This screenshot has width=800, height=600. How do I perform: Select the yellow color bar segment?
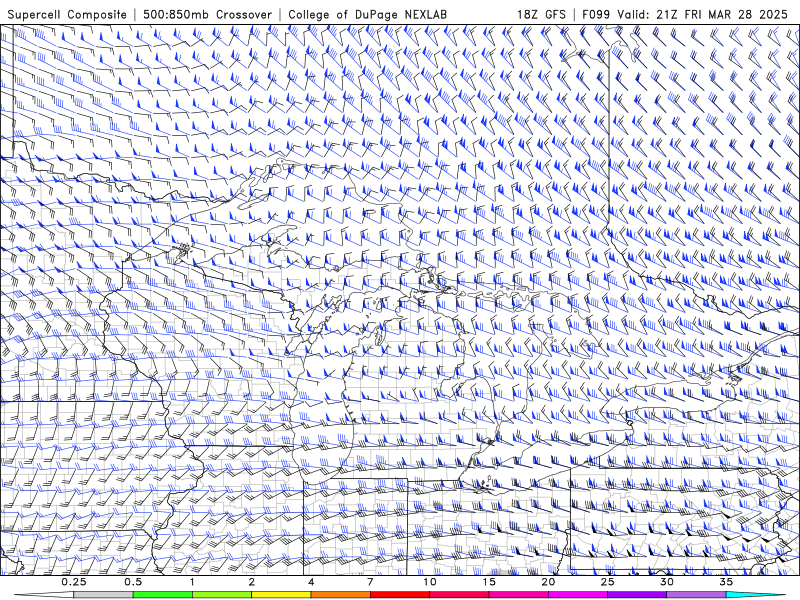(x=281, y=595)
